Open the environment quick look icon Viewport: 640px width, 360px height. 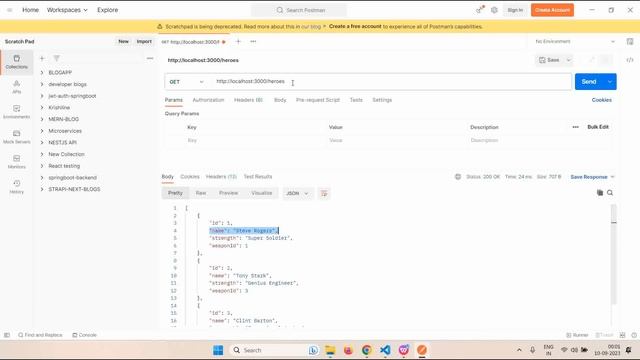point(630,41)
